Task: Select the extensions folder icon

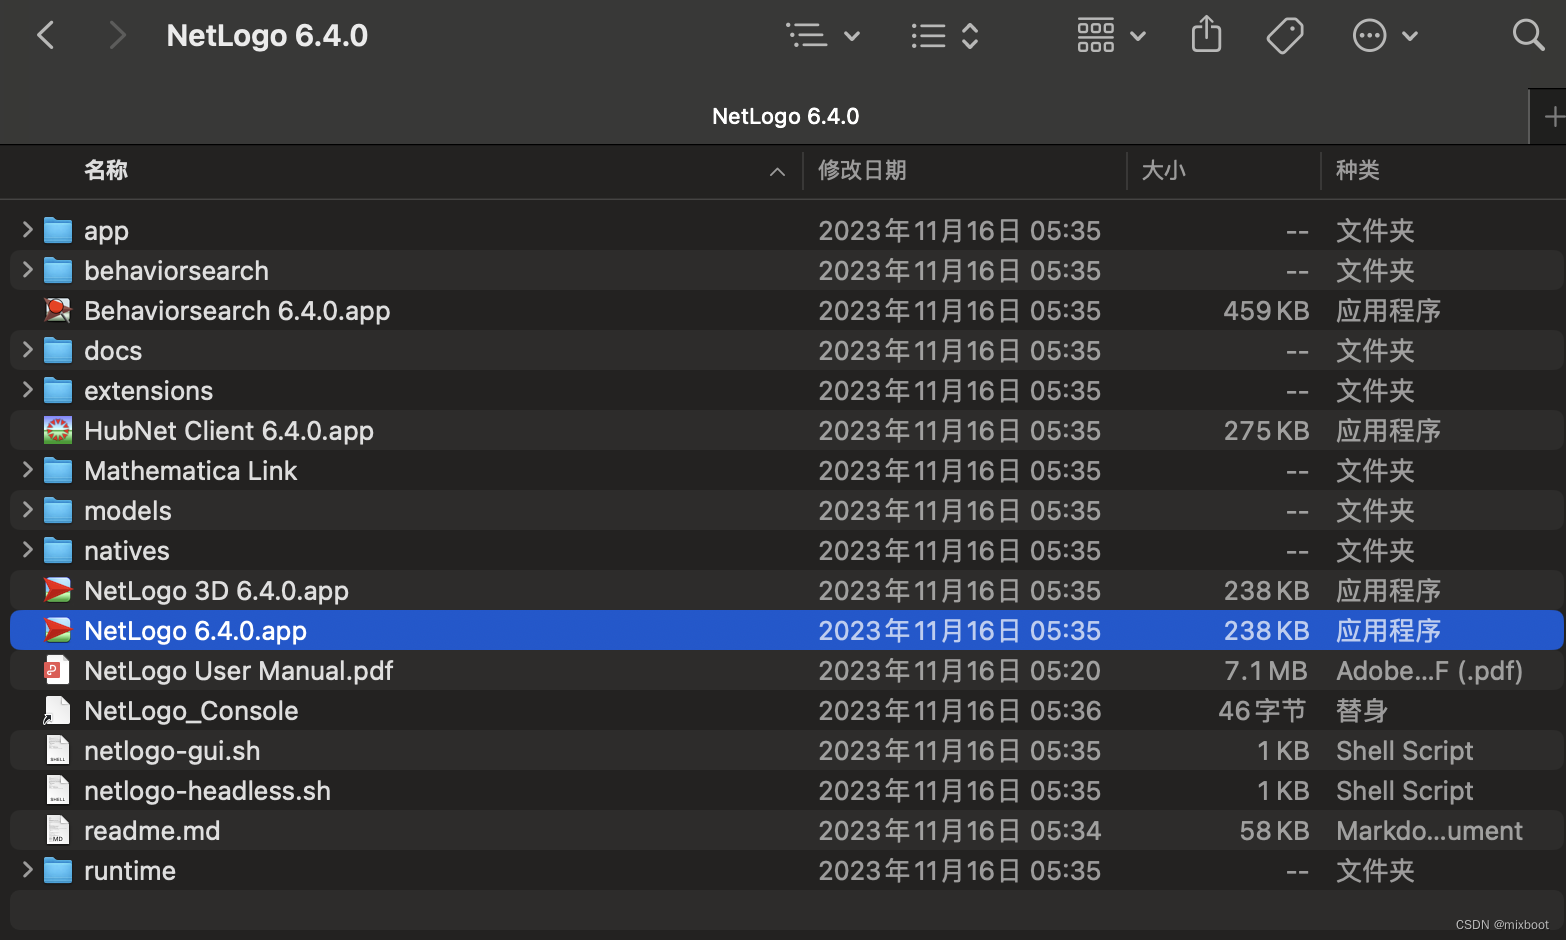Action: [x=58, y=391]
